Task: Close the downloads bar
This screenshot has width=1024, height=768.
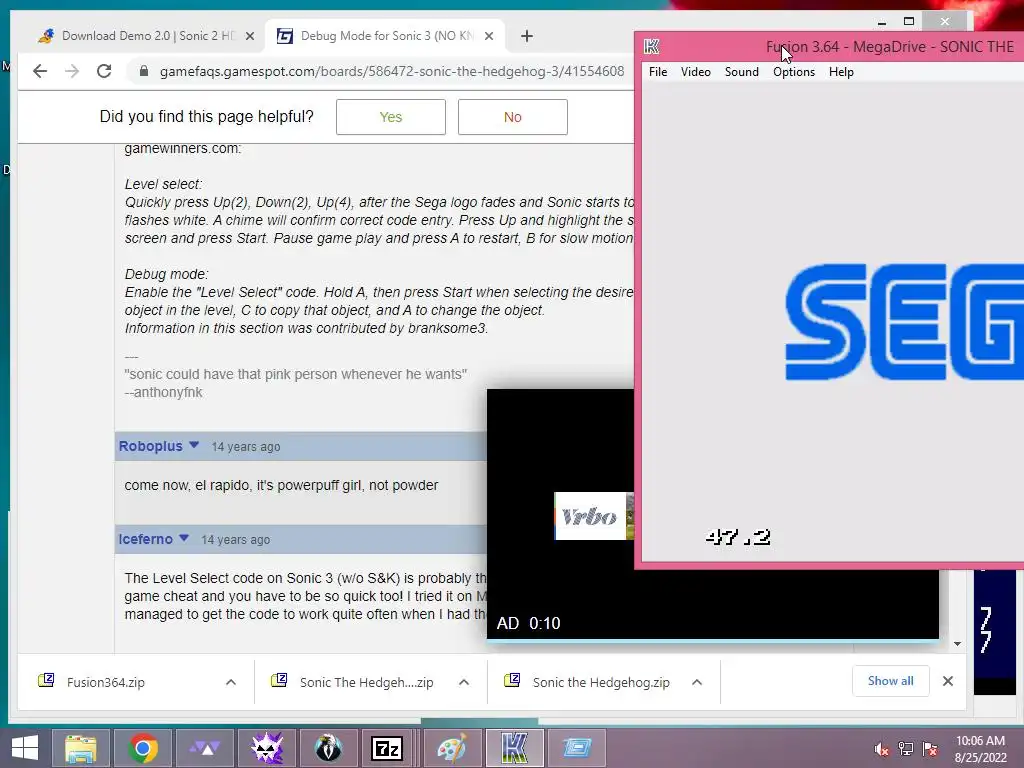Action: point(948,681)
